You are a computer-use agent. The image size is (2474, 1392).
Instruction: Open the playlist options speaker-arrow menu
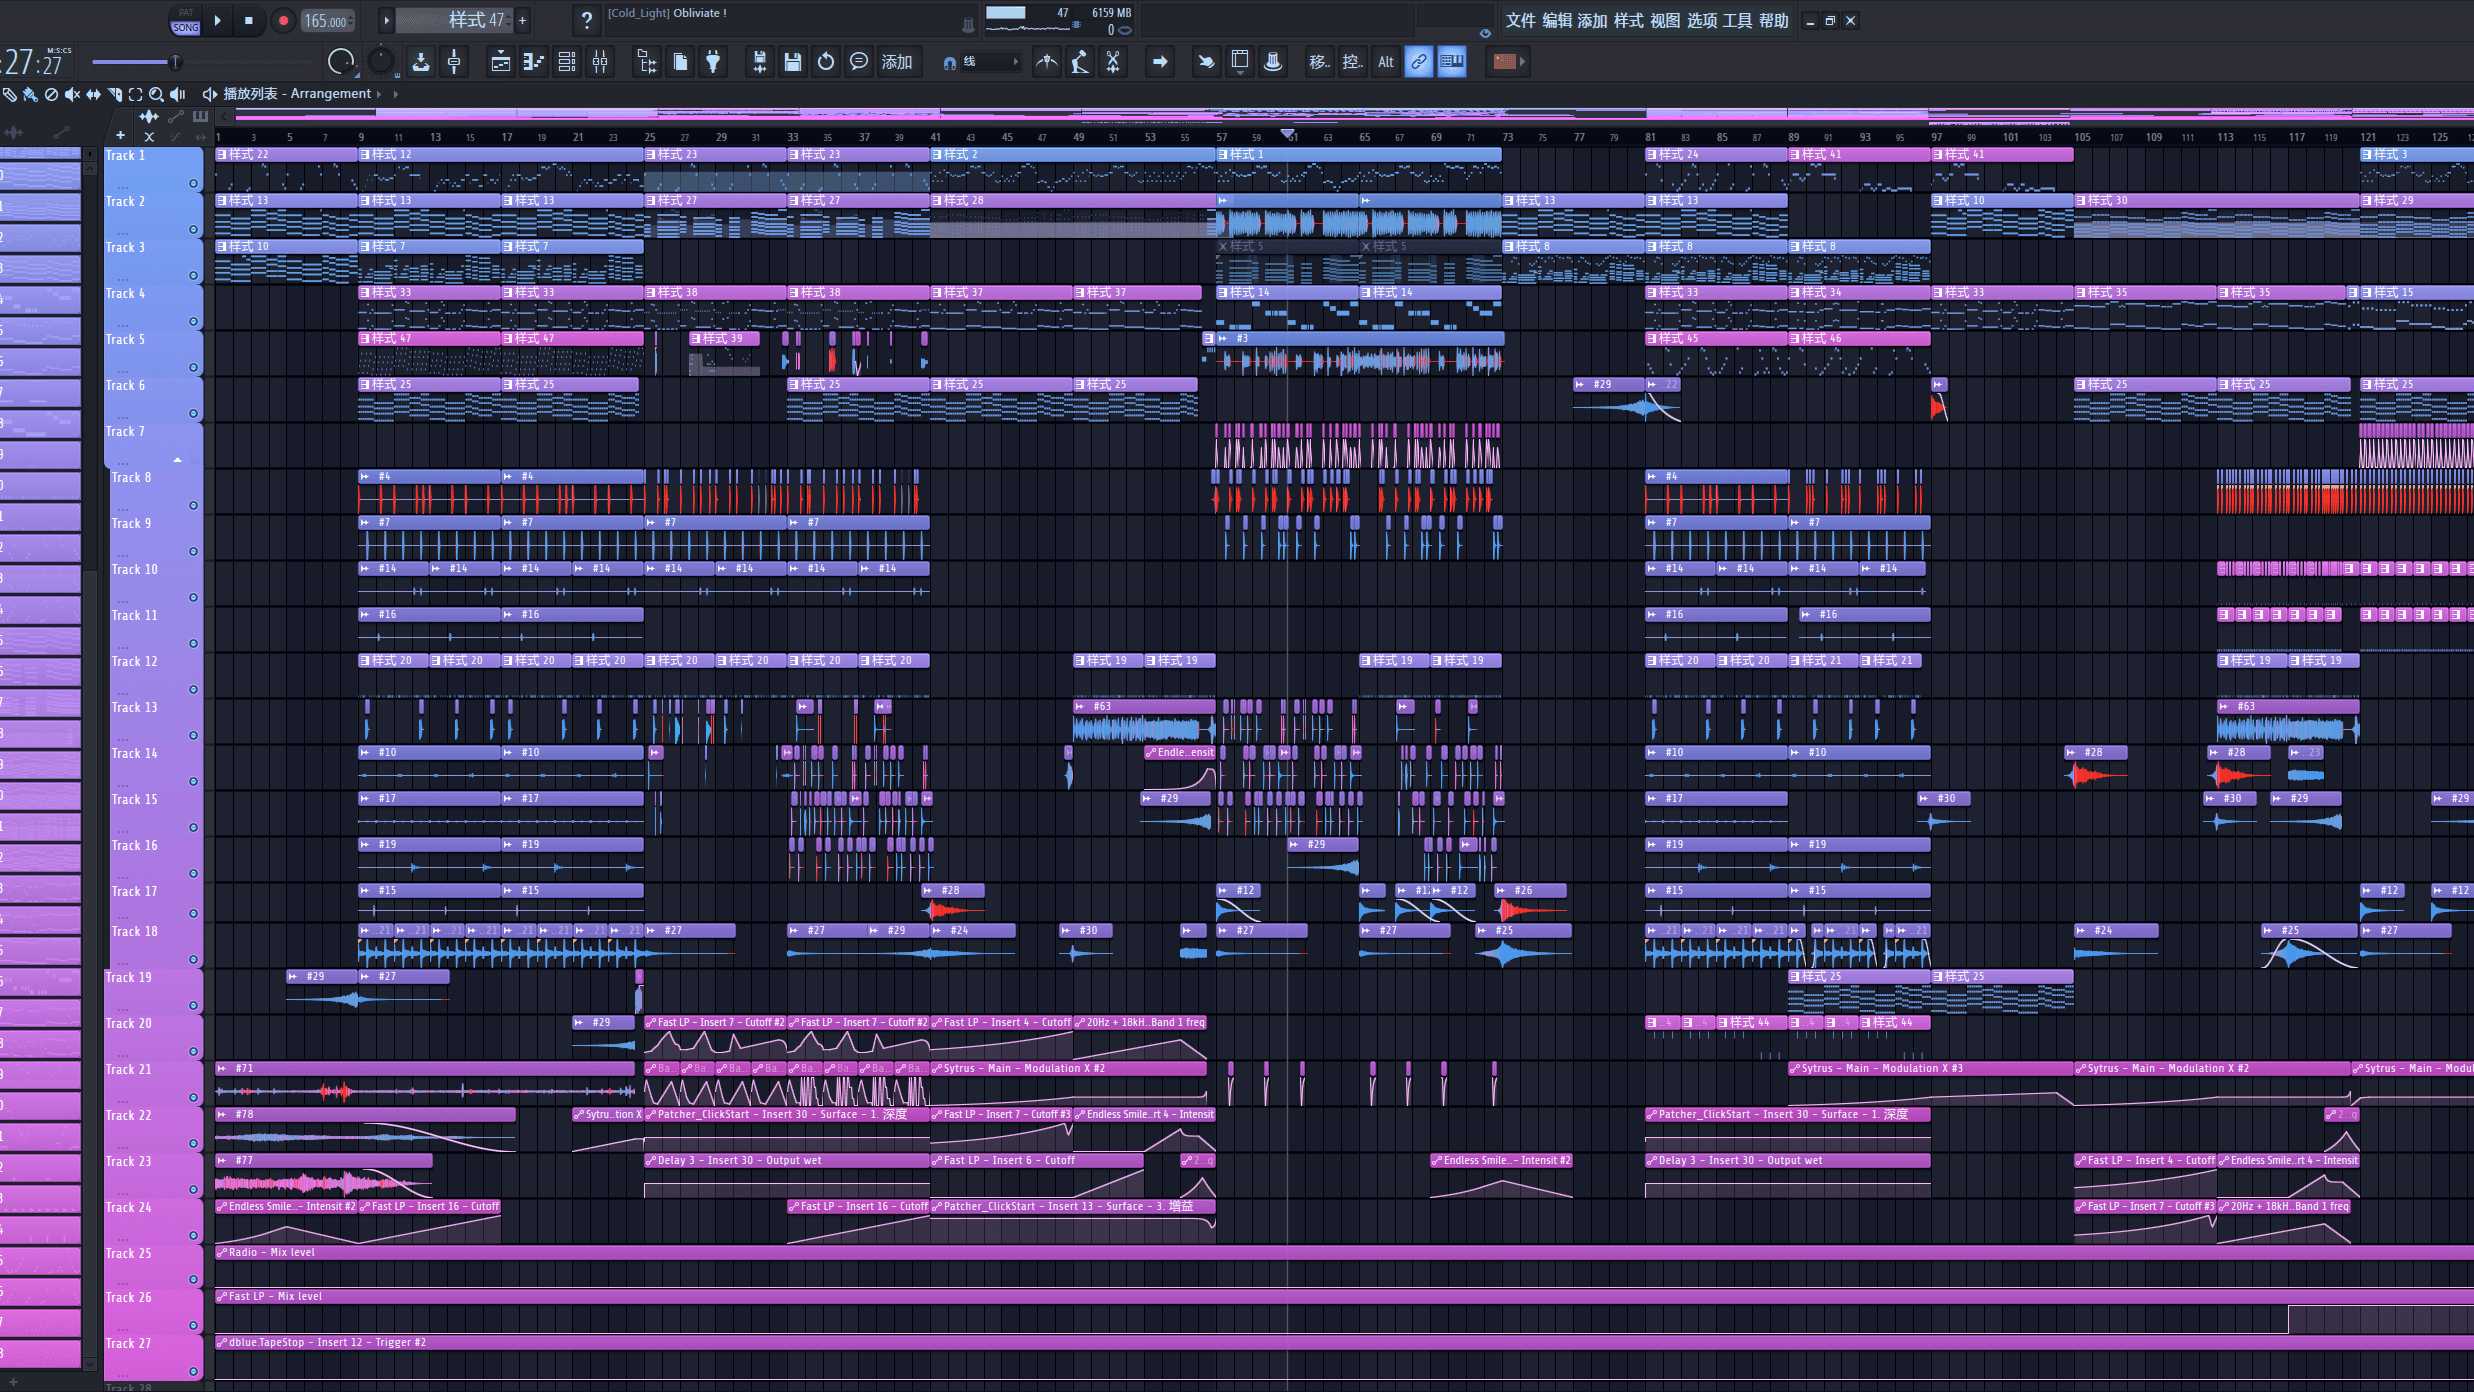(209, 94)
